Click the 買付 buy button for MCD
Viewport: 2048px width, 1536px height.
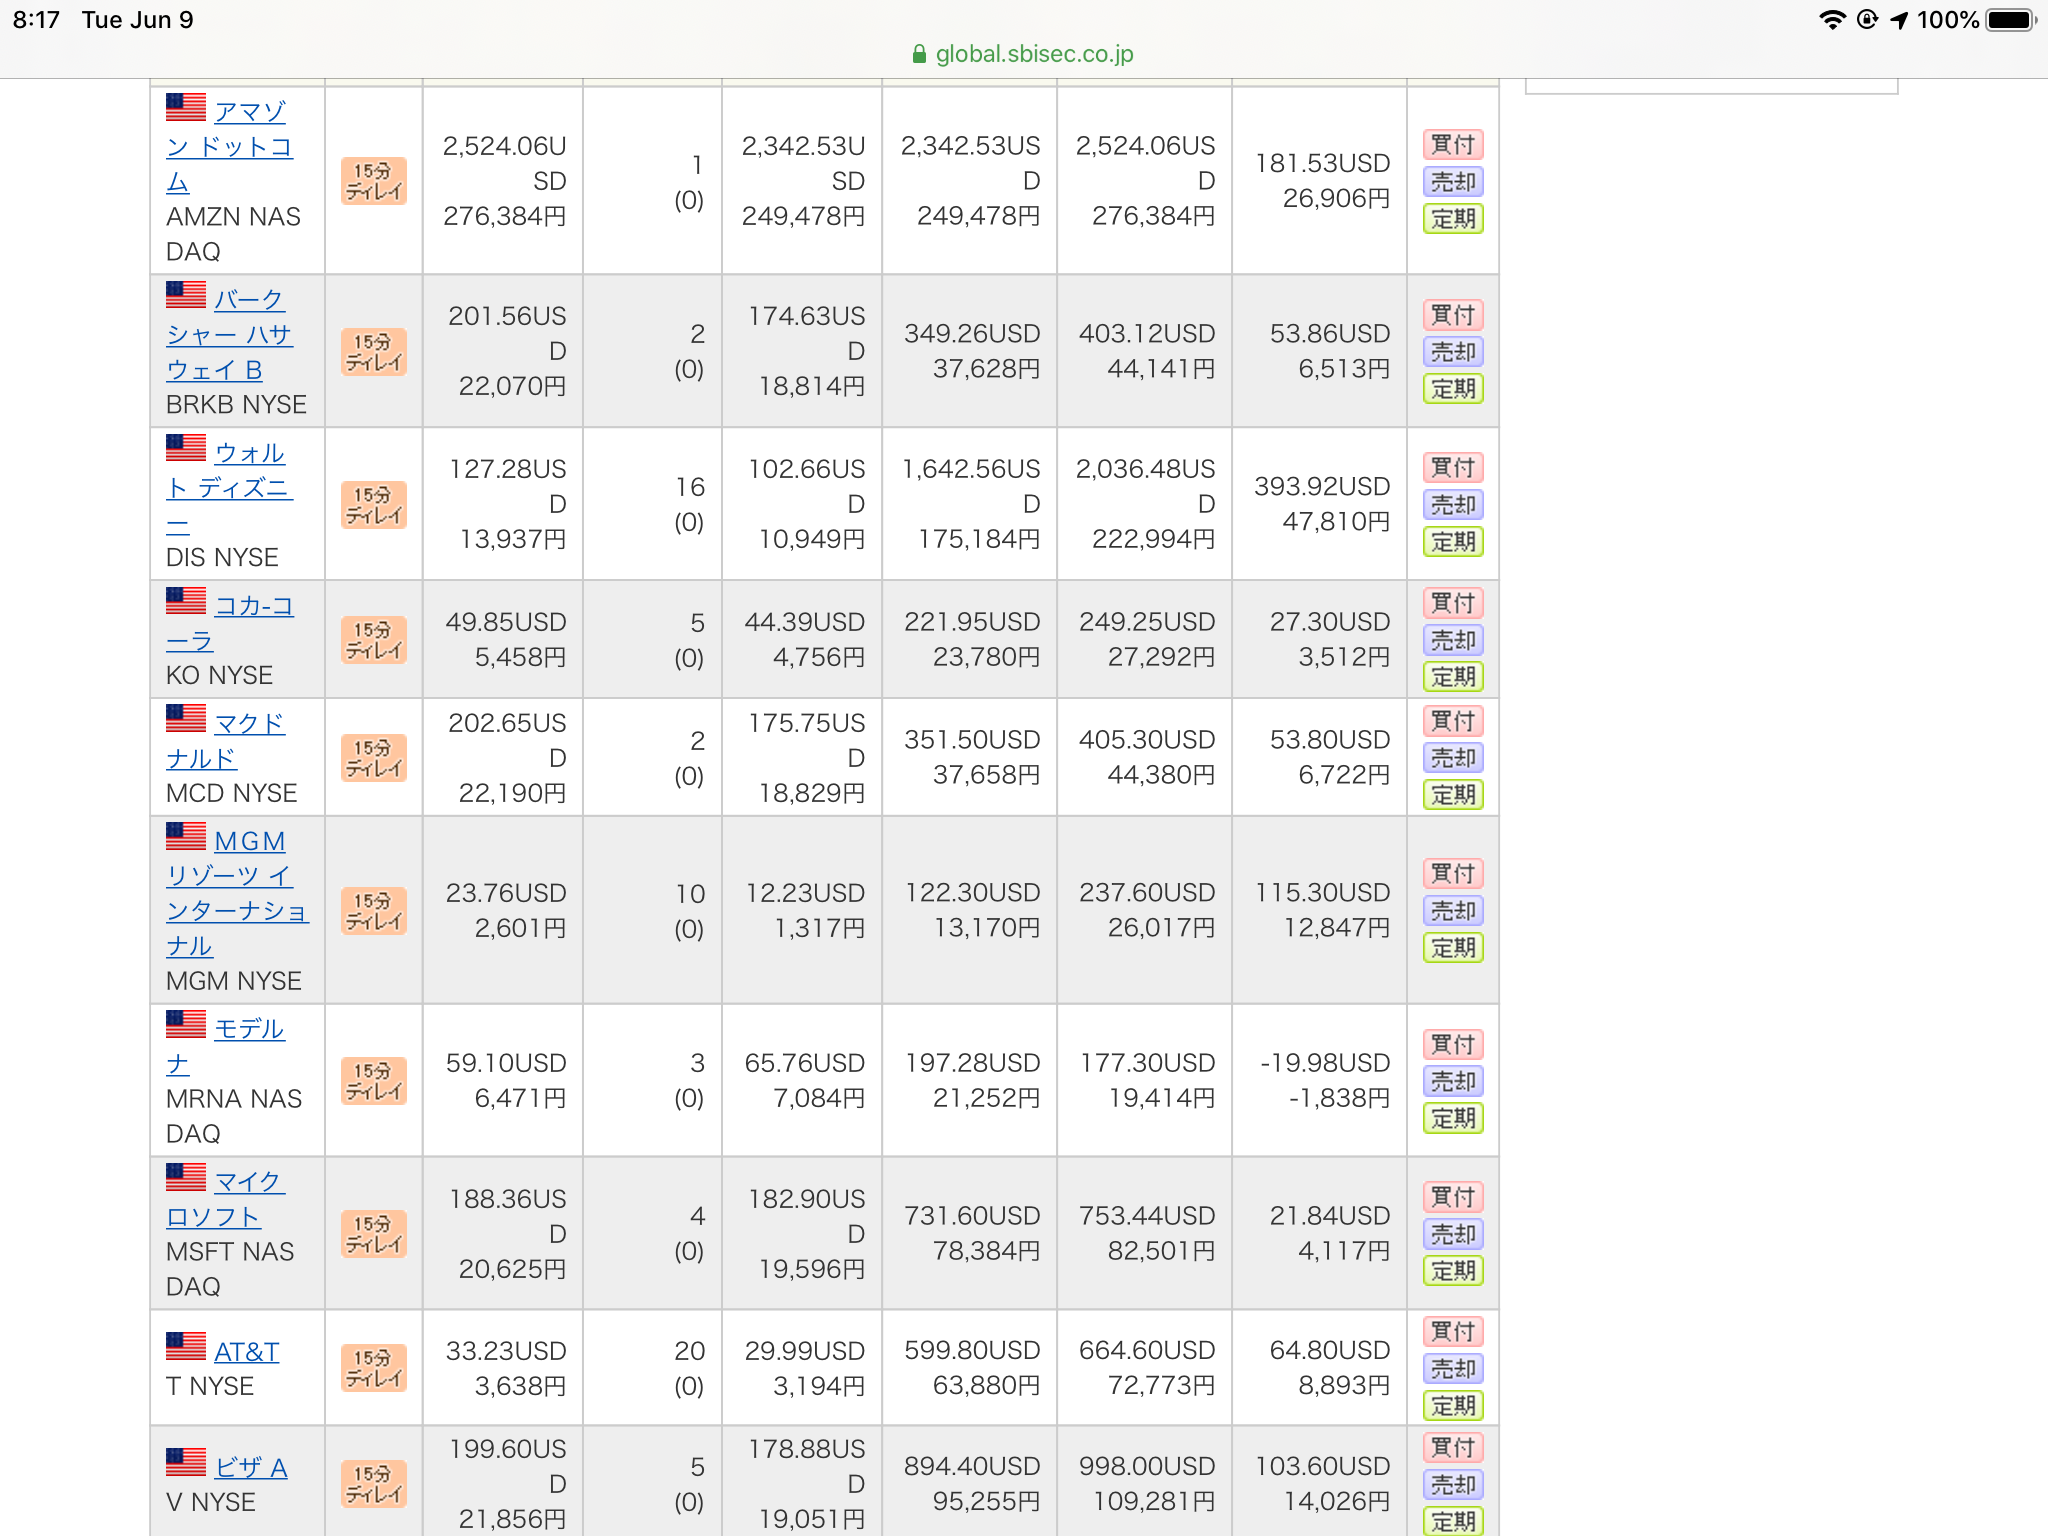pyautogui.click(x=1453, y=721)
